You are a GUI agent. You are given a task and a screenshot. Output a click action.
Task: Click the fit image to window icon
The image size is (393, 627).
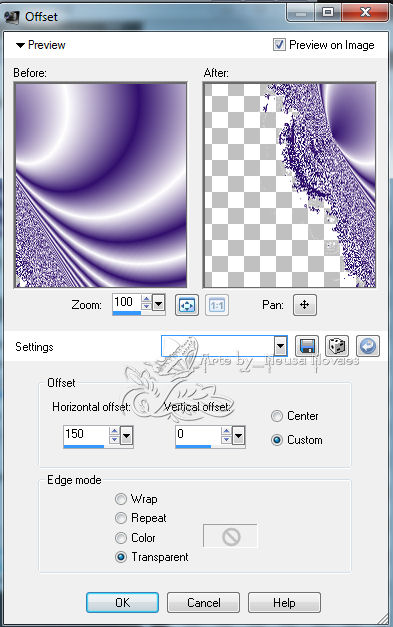(187, 305)
